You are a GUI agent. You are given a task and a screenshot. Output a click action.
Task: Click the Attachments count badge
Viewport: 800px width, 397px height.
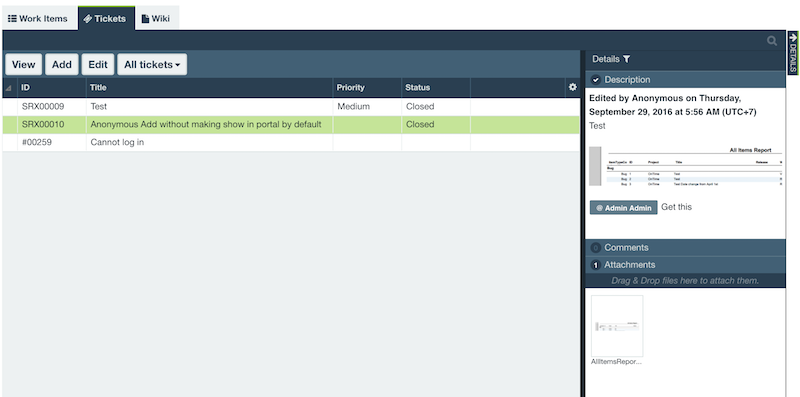[595, 265]
